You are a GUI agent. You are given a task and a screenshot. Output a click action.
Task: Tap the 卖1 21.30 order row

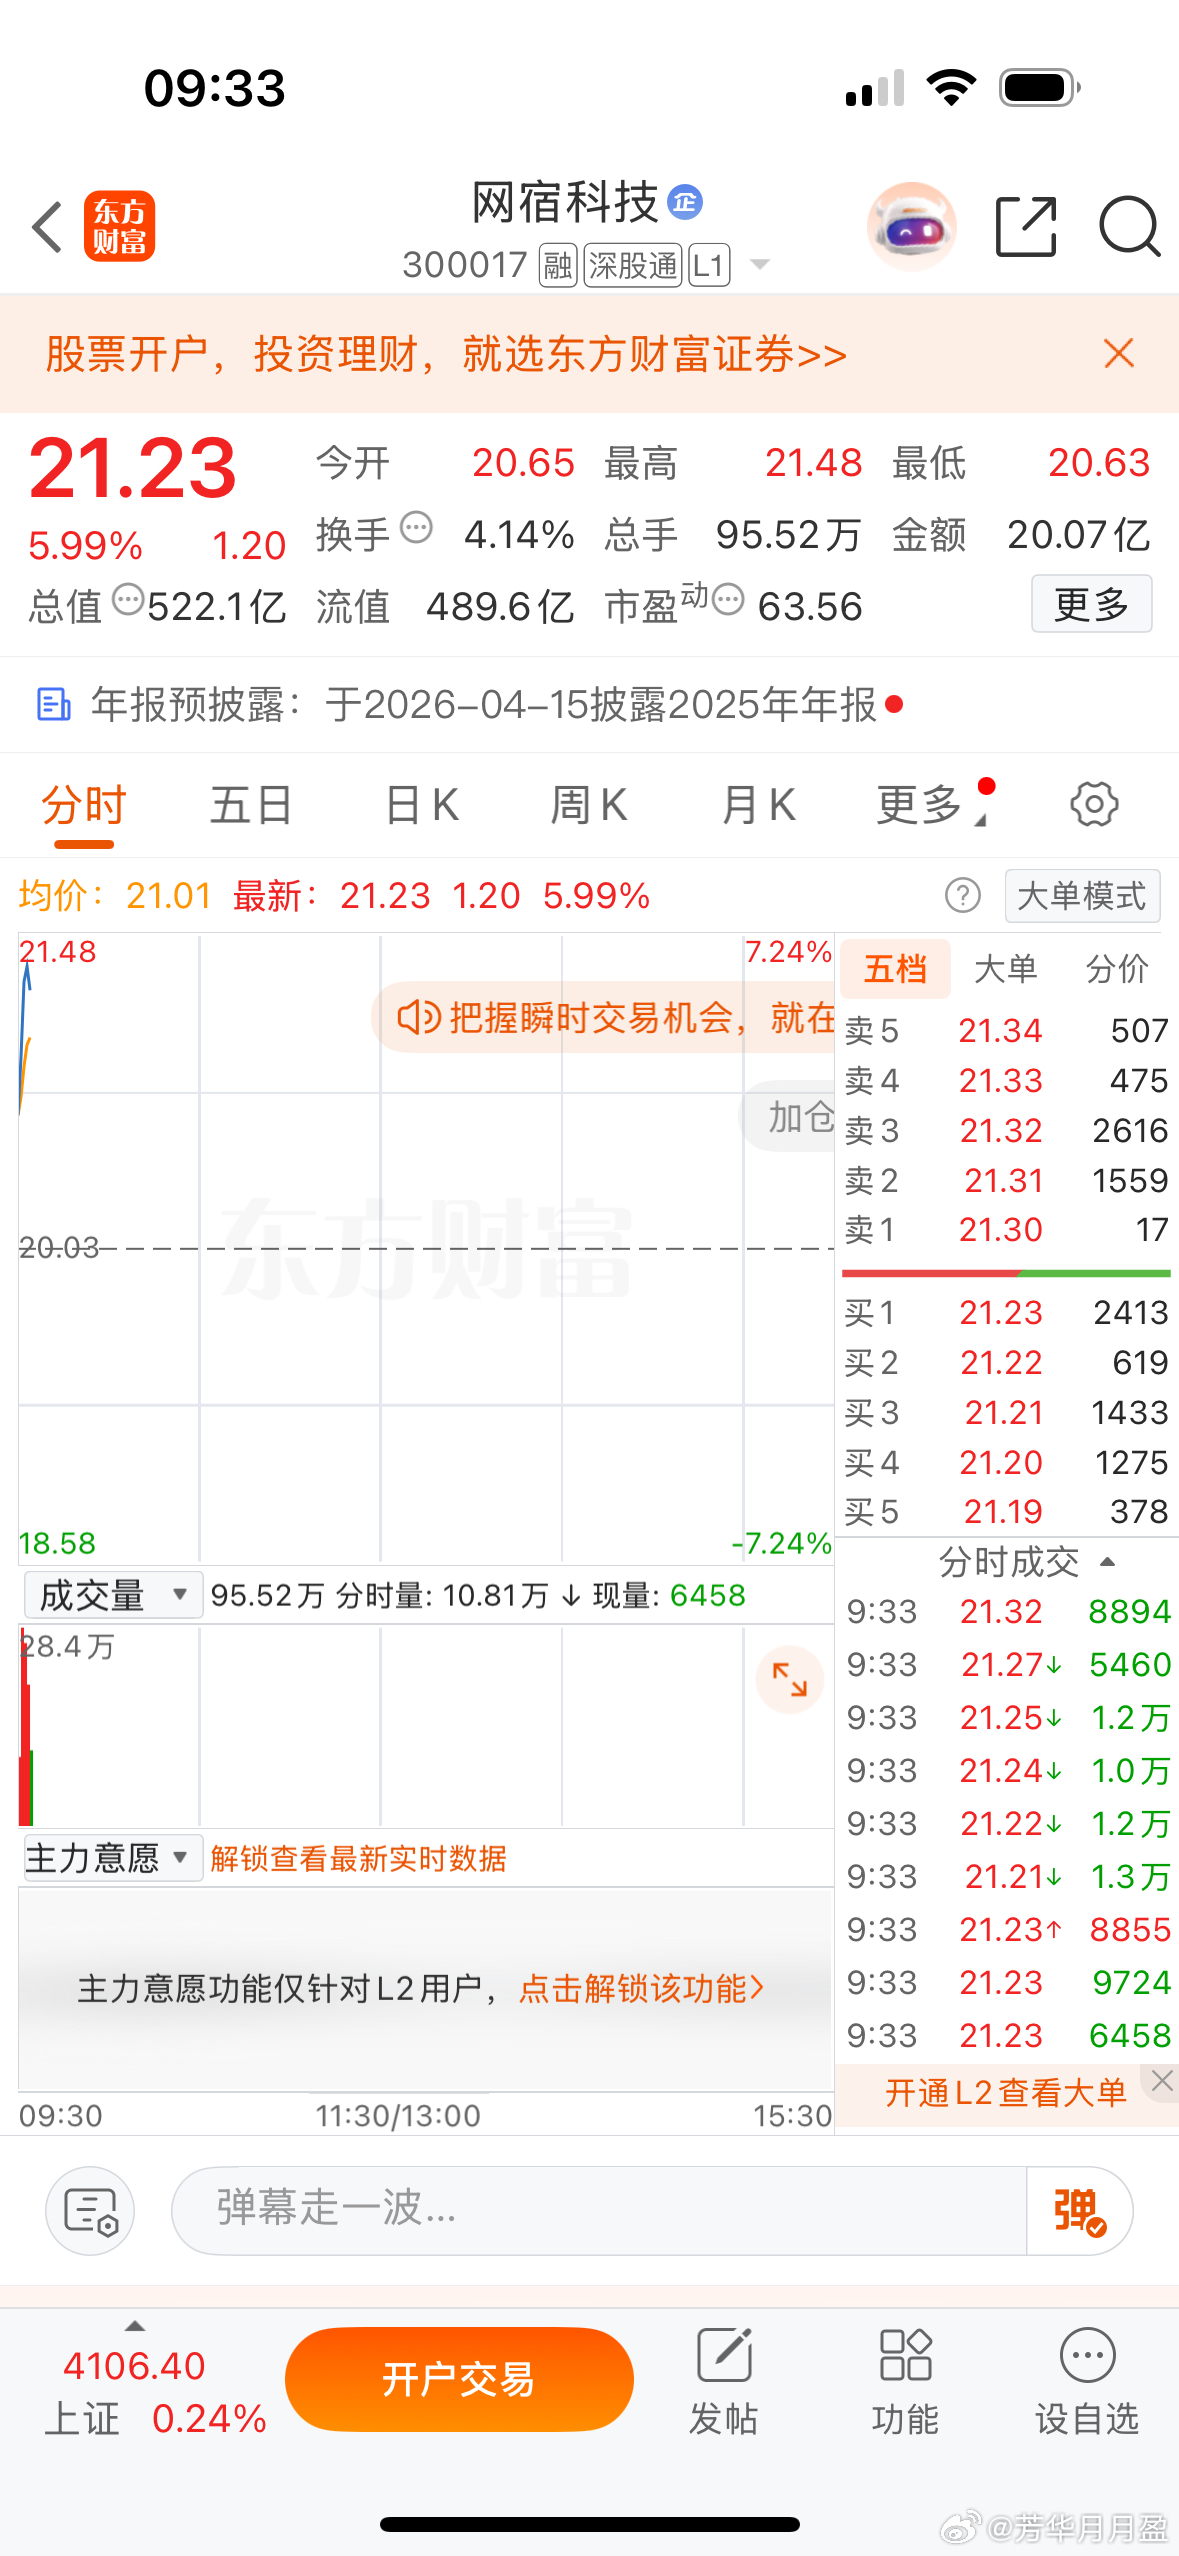click(x=1006, y=1230)
